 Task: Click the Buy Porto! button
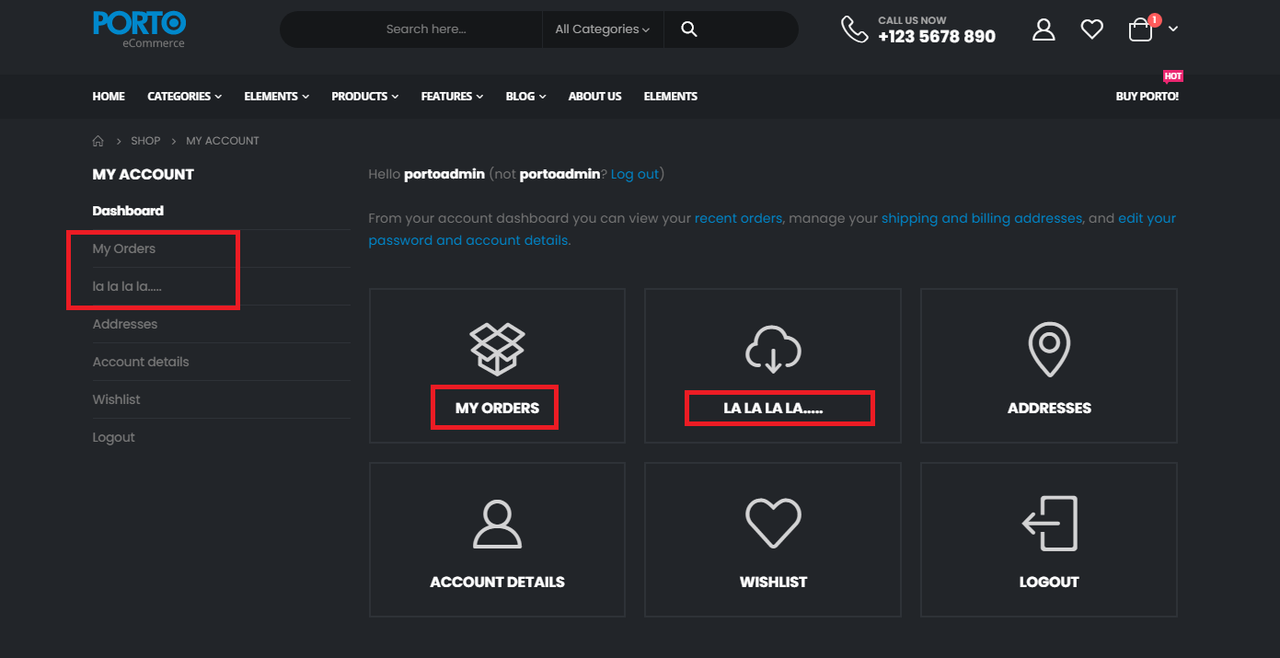click(x=1147, y=96)
